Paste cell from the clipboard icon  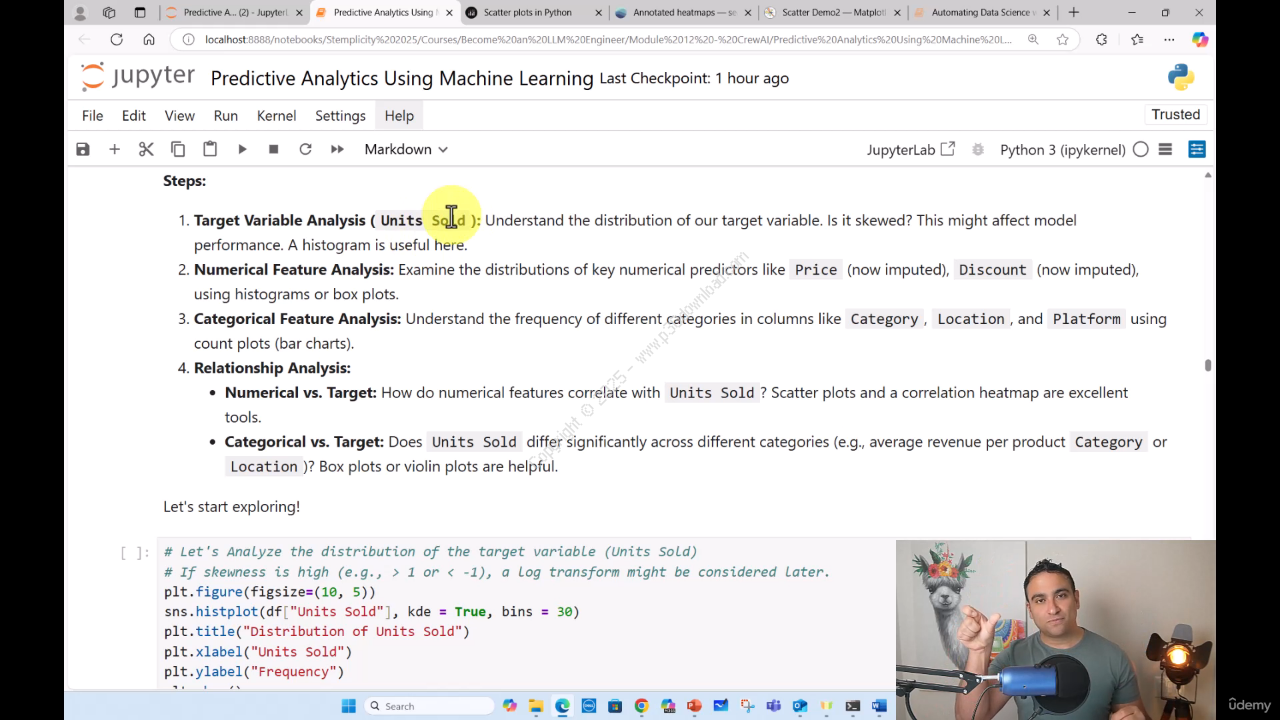coord(210,149)
